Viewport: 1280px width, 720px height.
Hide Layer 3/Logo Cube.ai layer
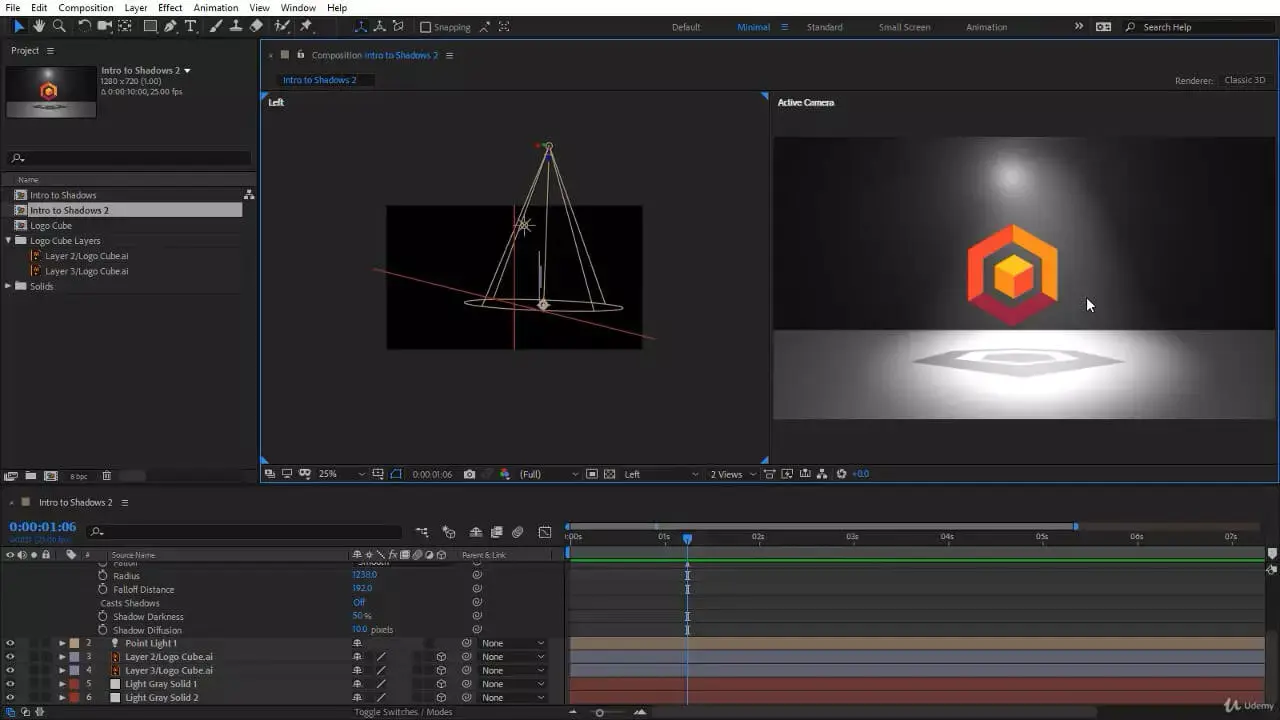(x=10, y=670)
